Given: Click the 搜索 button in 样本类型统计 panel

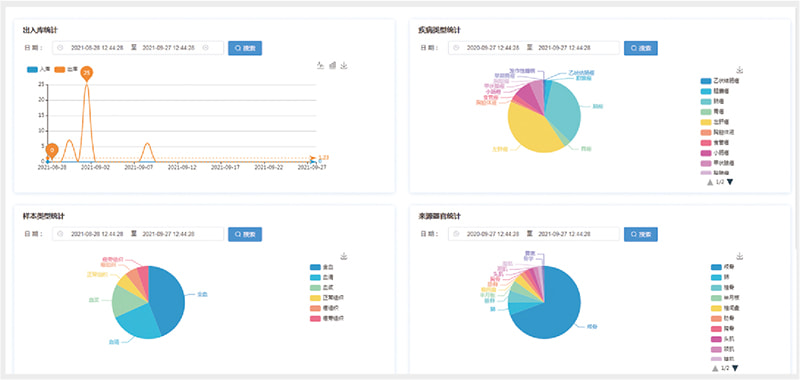Looking at the screenshot, I should pyautogui.click(x=245, y=234).
